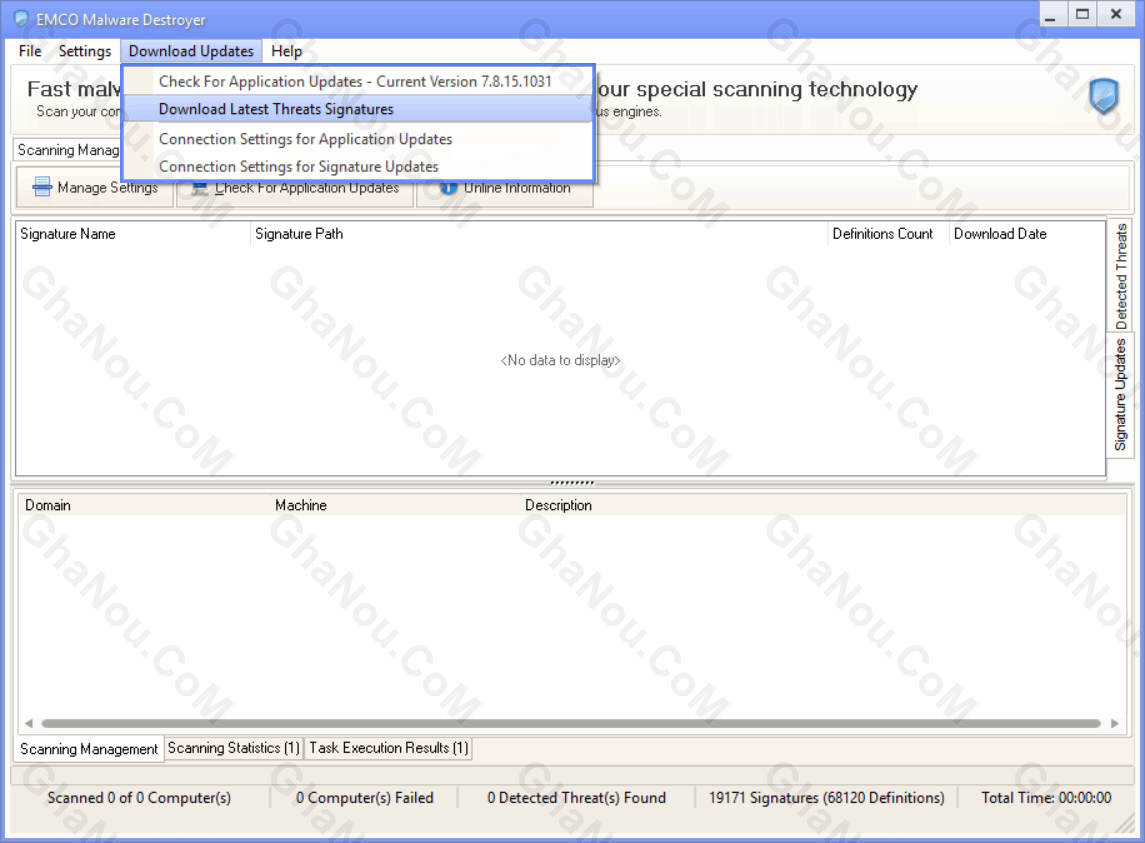Close the Download Updates menu
Screen dimensions: 1145x843
pyautogui.click(x=191, y=51)
